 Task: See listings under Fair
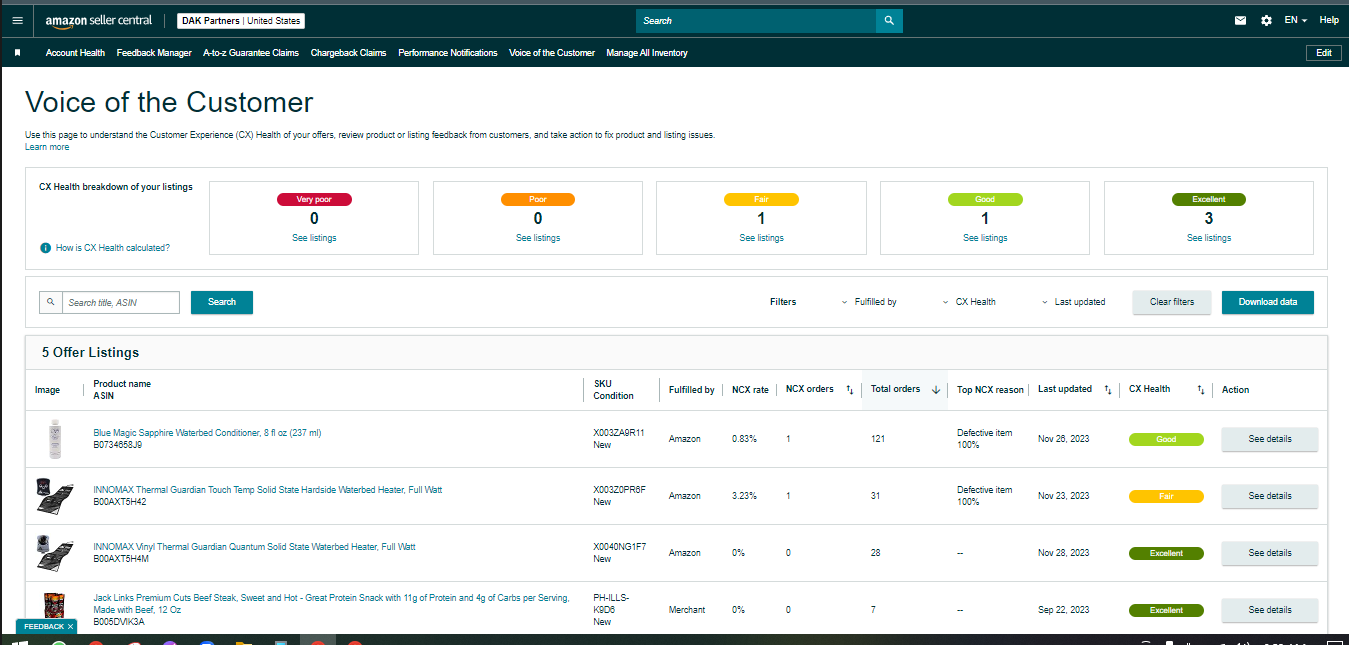[762, 238]
